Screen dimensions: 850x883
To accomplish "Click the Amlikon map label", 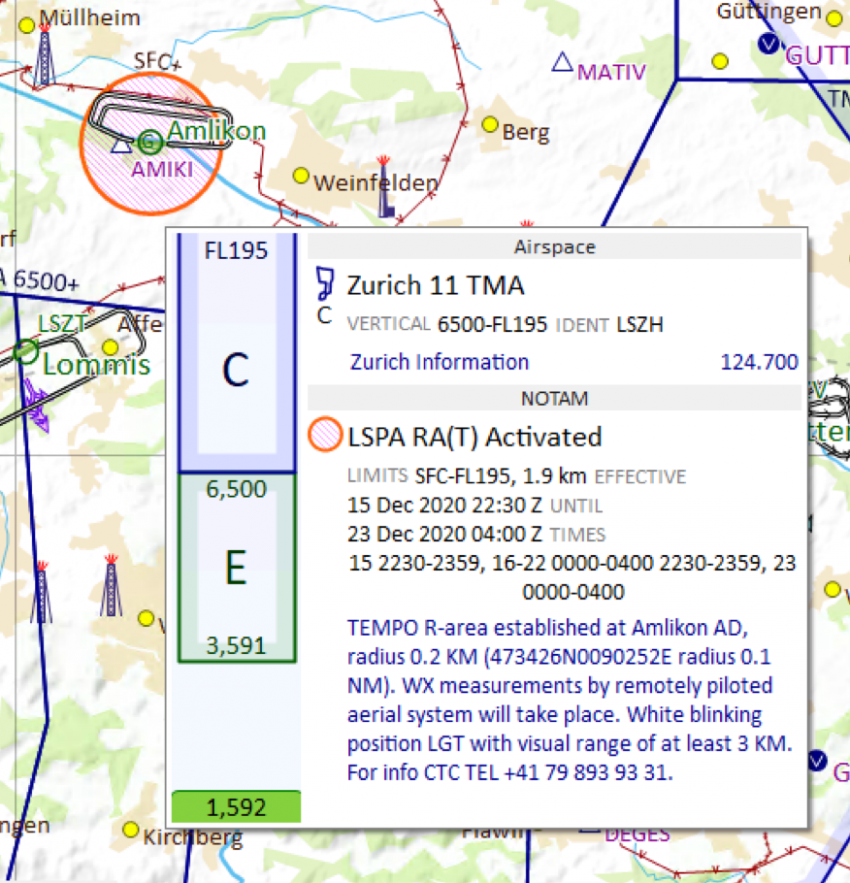I will tap(217, 131).
